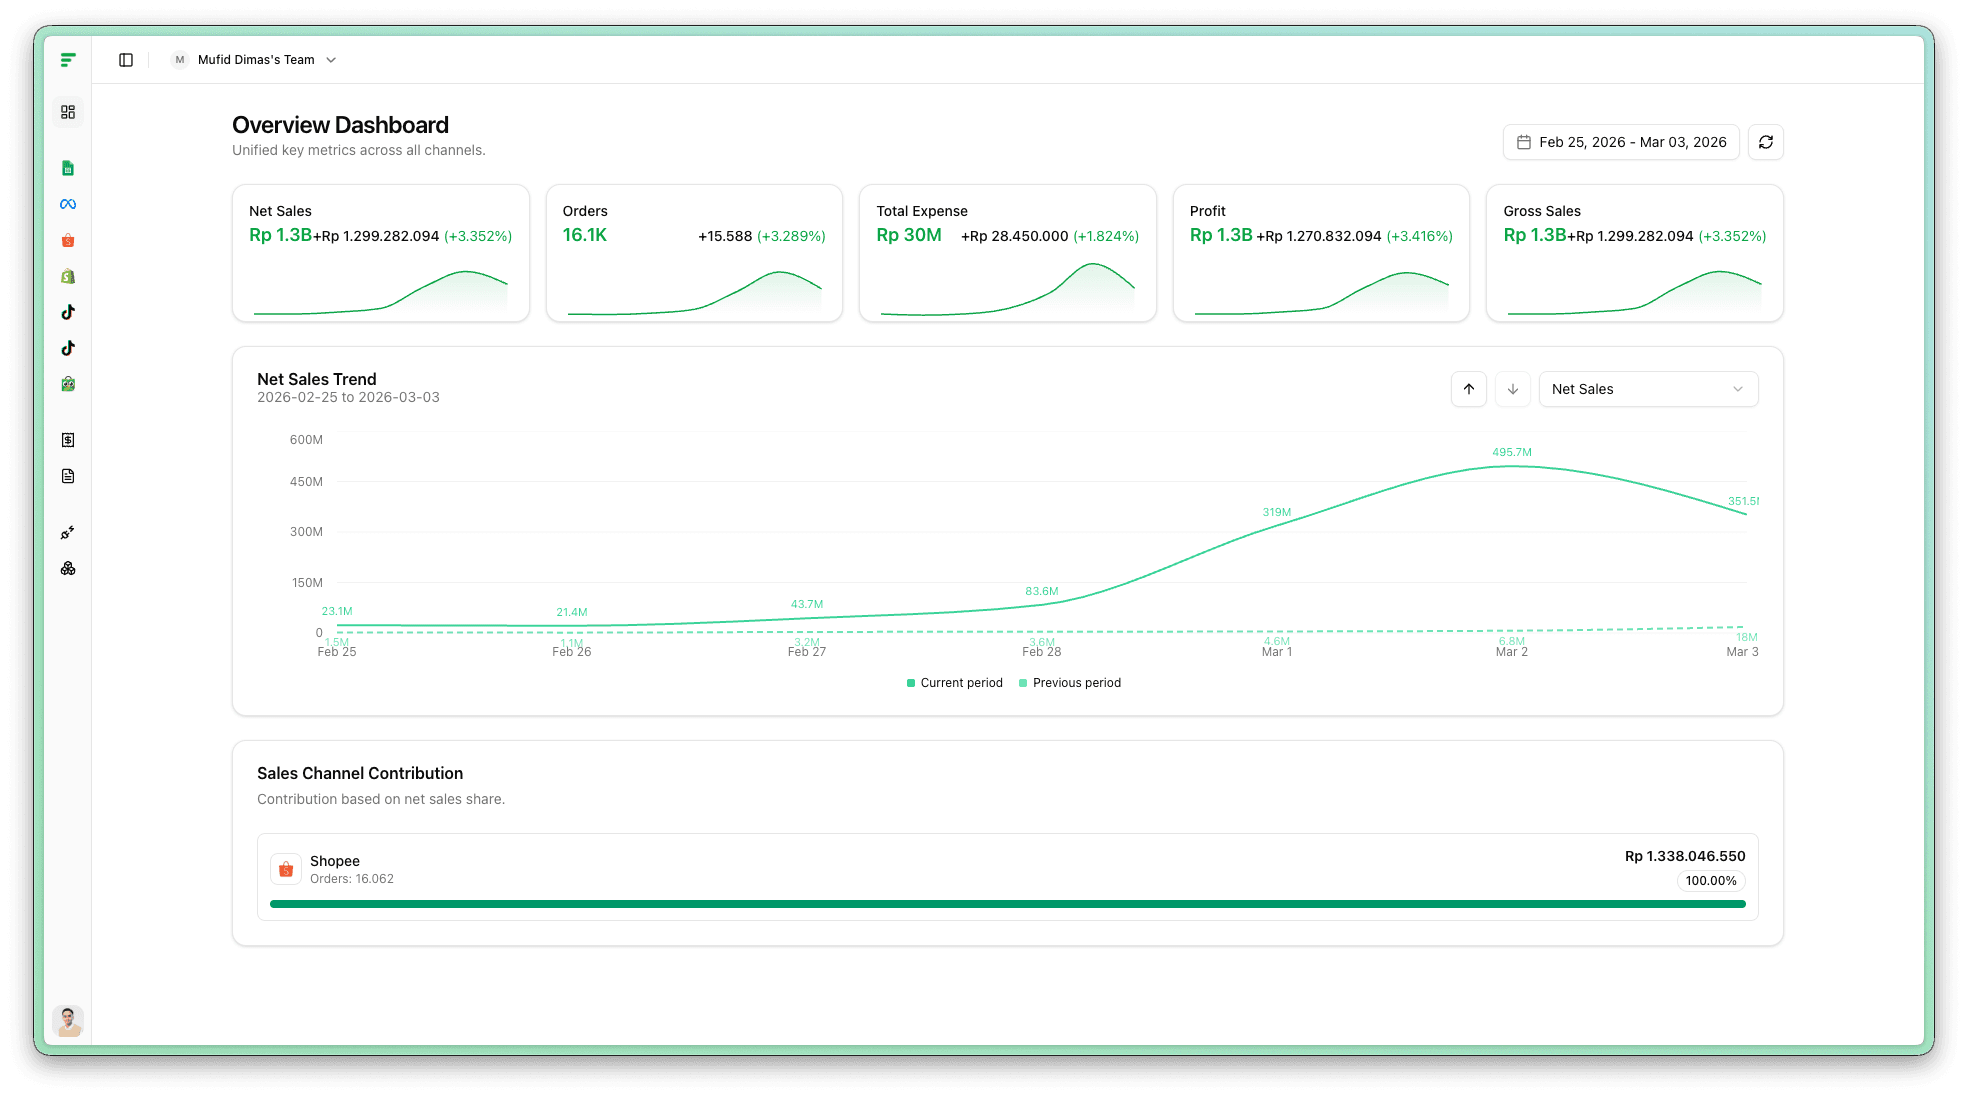Open the products boxes sidebar icon
Image resolution: width=1968 pixels, height=1097 pixels.
[68, 568]
